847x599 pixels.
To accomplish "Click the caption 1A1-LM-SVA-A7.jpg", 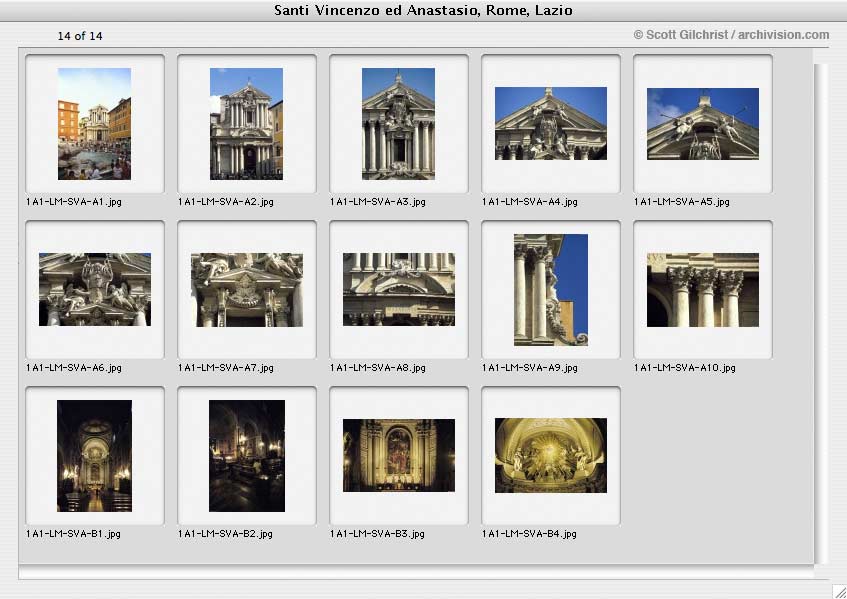I will pos(226,368).
